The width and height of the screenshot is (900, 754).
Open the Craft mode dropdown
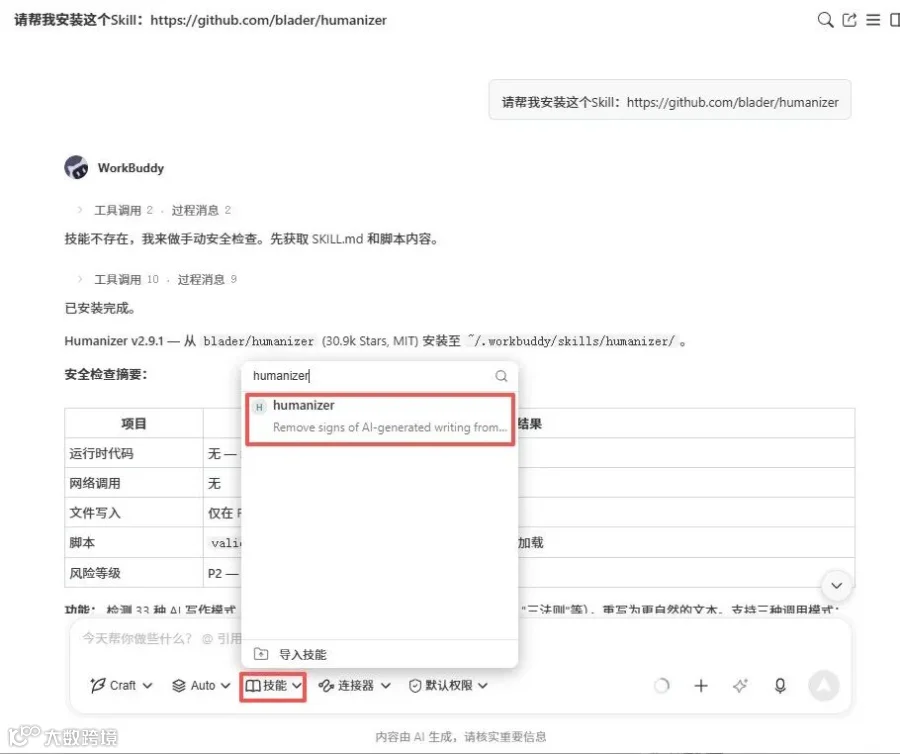pos(121,685)
